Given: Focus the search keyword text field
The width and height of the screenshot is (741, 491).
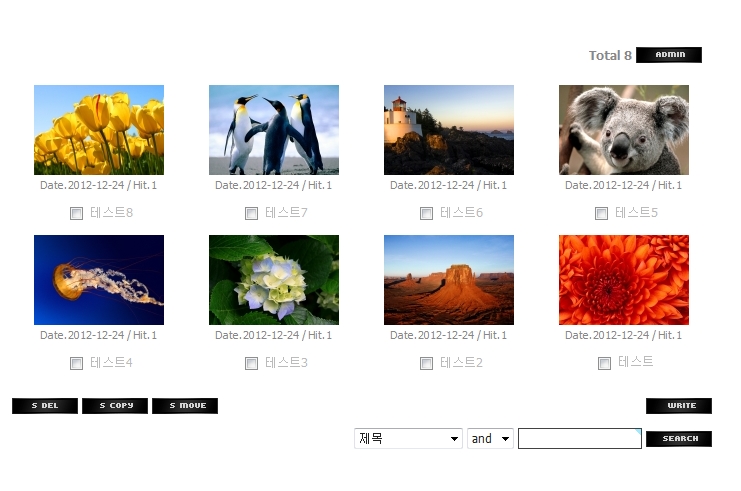Looking at the screenshot, I should (x=580, y=439).
